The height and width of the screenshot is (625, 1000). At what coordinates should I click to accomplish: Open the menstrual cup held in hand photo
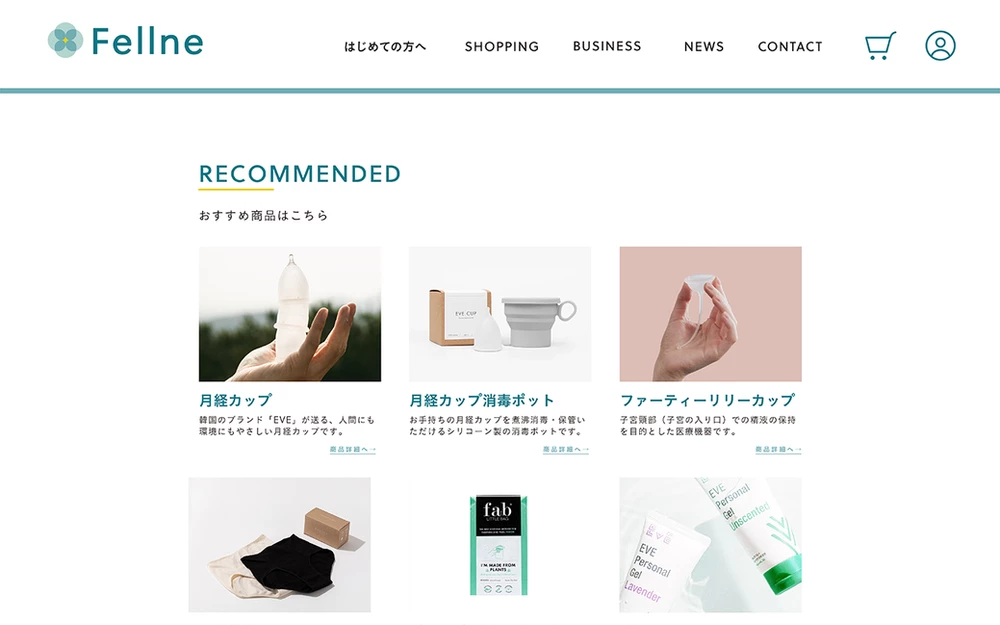click(x=290, y=314)
